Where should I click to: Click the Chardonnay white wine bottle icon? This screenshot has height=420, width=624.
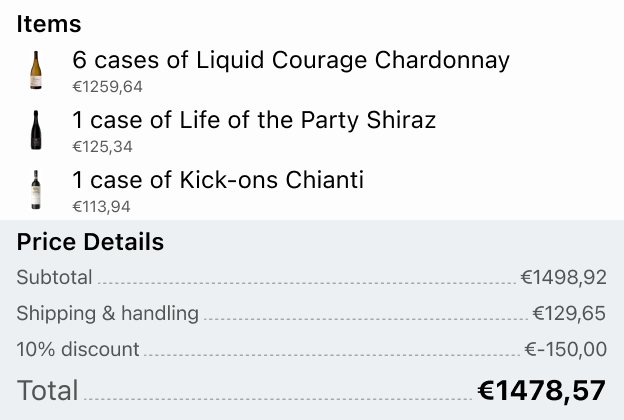pyautogui.click(x=37, y=70)
